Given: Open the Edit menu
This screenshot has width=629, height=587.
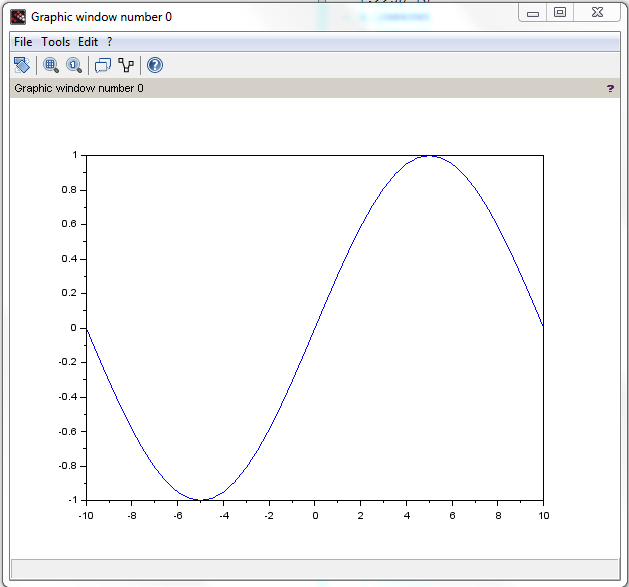Looking at the screenshot, I should coord(88,42).
